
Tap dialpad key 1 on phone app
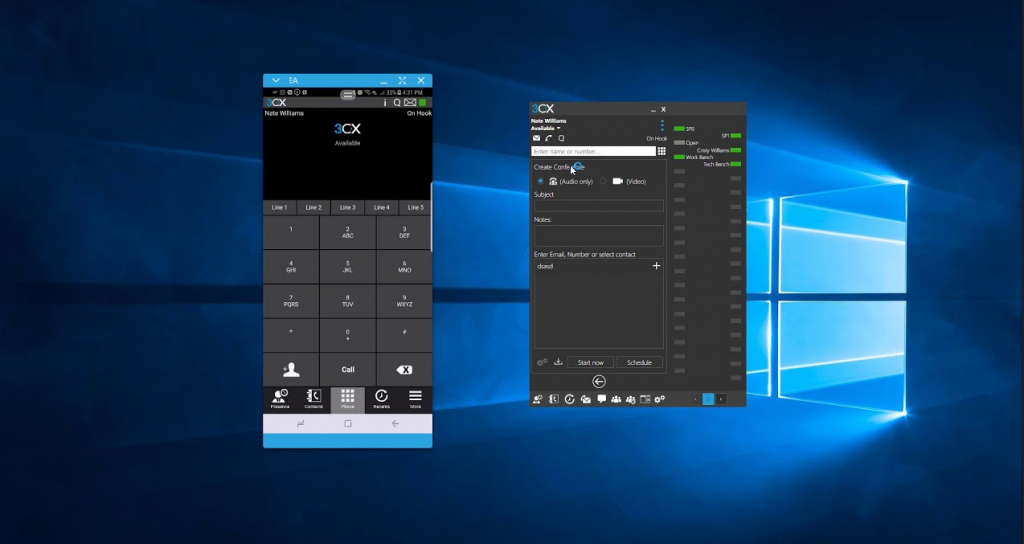pos(291,232)
